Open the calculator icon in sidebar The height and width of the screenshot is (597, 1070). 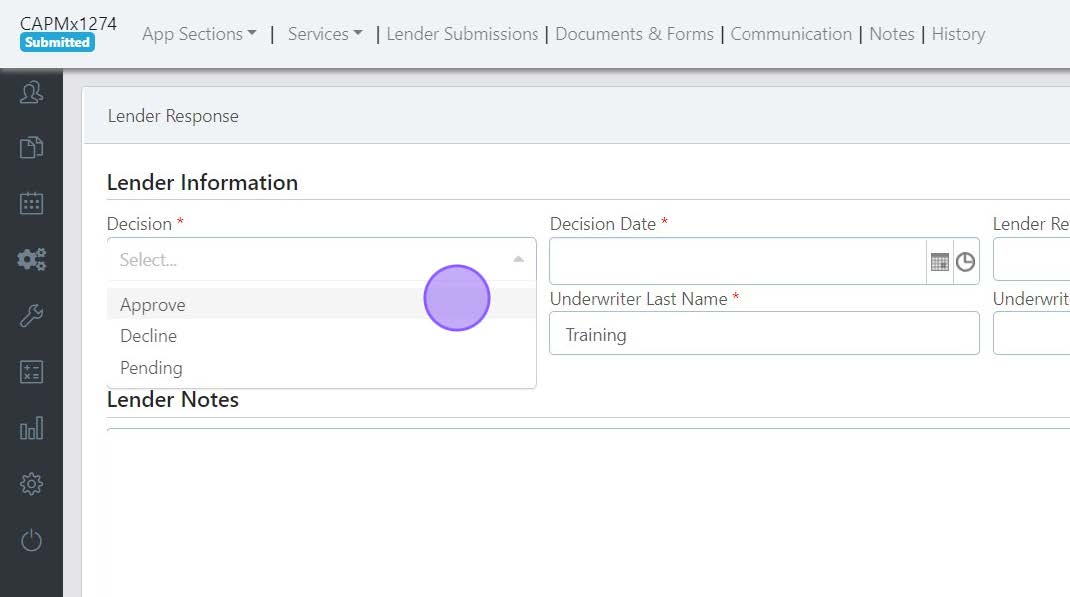(x=31, y=373)
